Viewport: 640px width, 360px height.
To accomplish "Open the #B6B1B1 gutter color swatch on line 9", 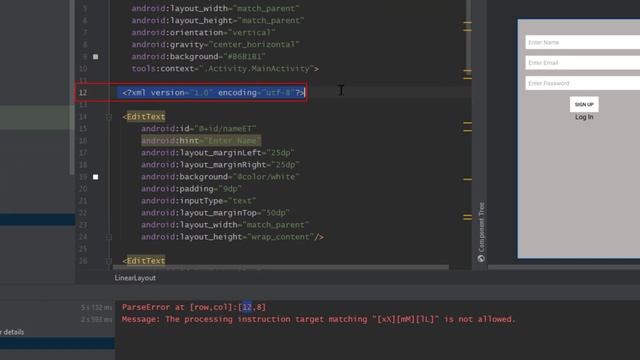I will (x=96, y=57).
